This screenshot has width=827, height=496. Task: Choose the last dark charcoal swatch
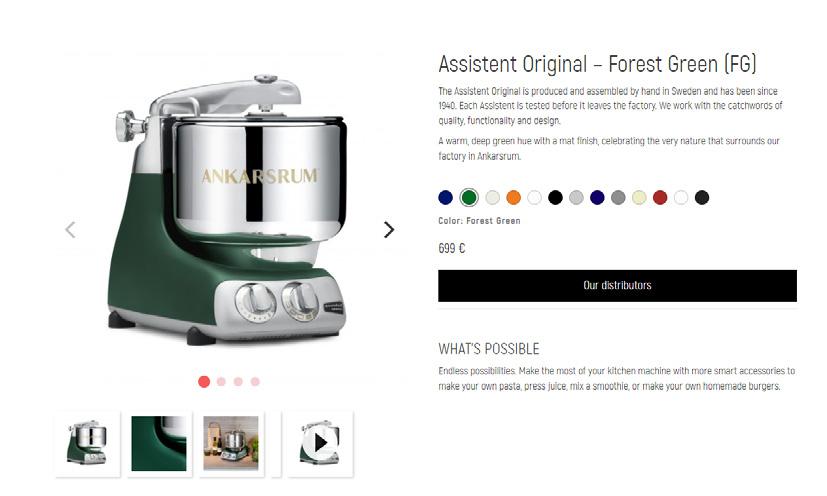tap(702, 198)
